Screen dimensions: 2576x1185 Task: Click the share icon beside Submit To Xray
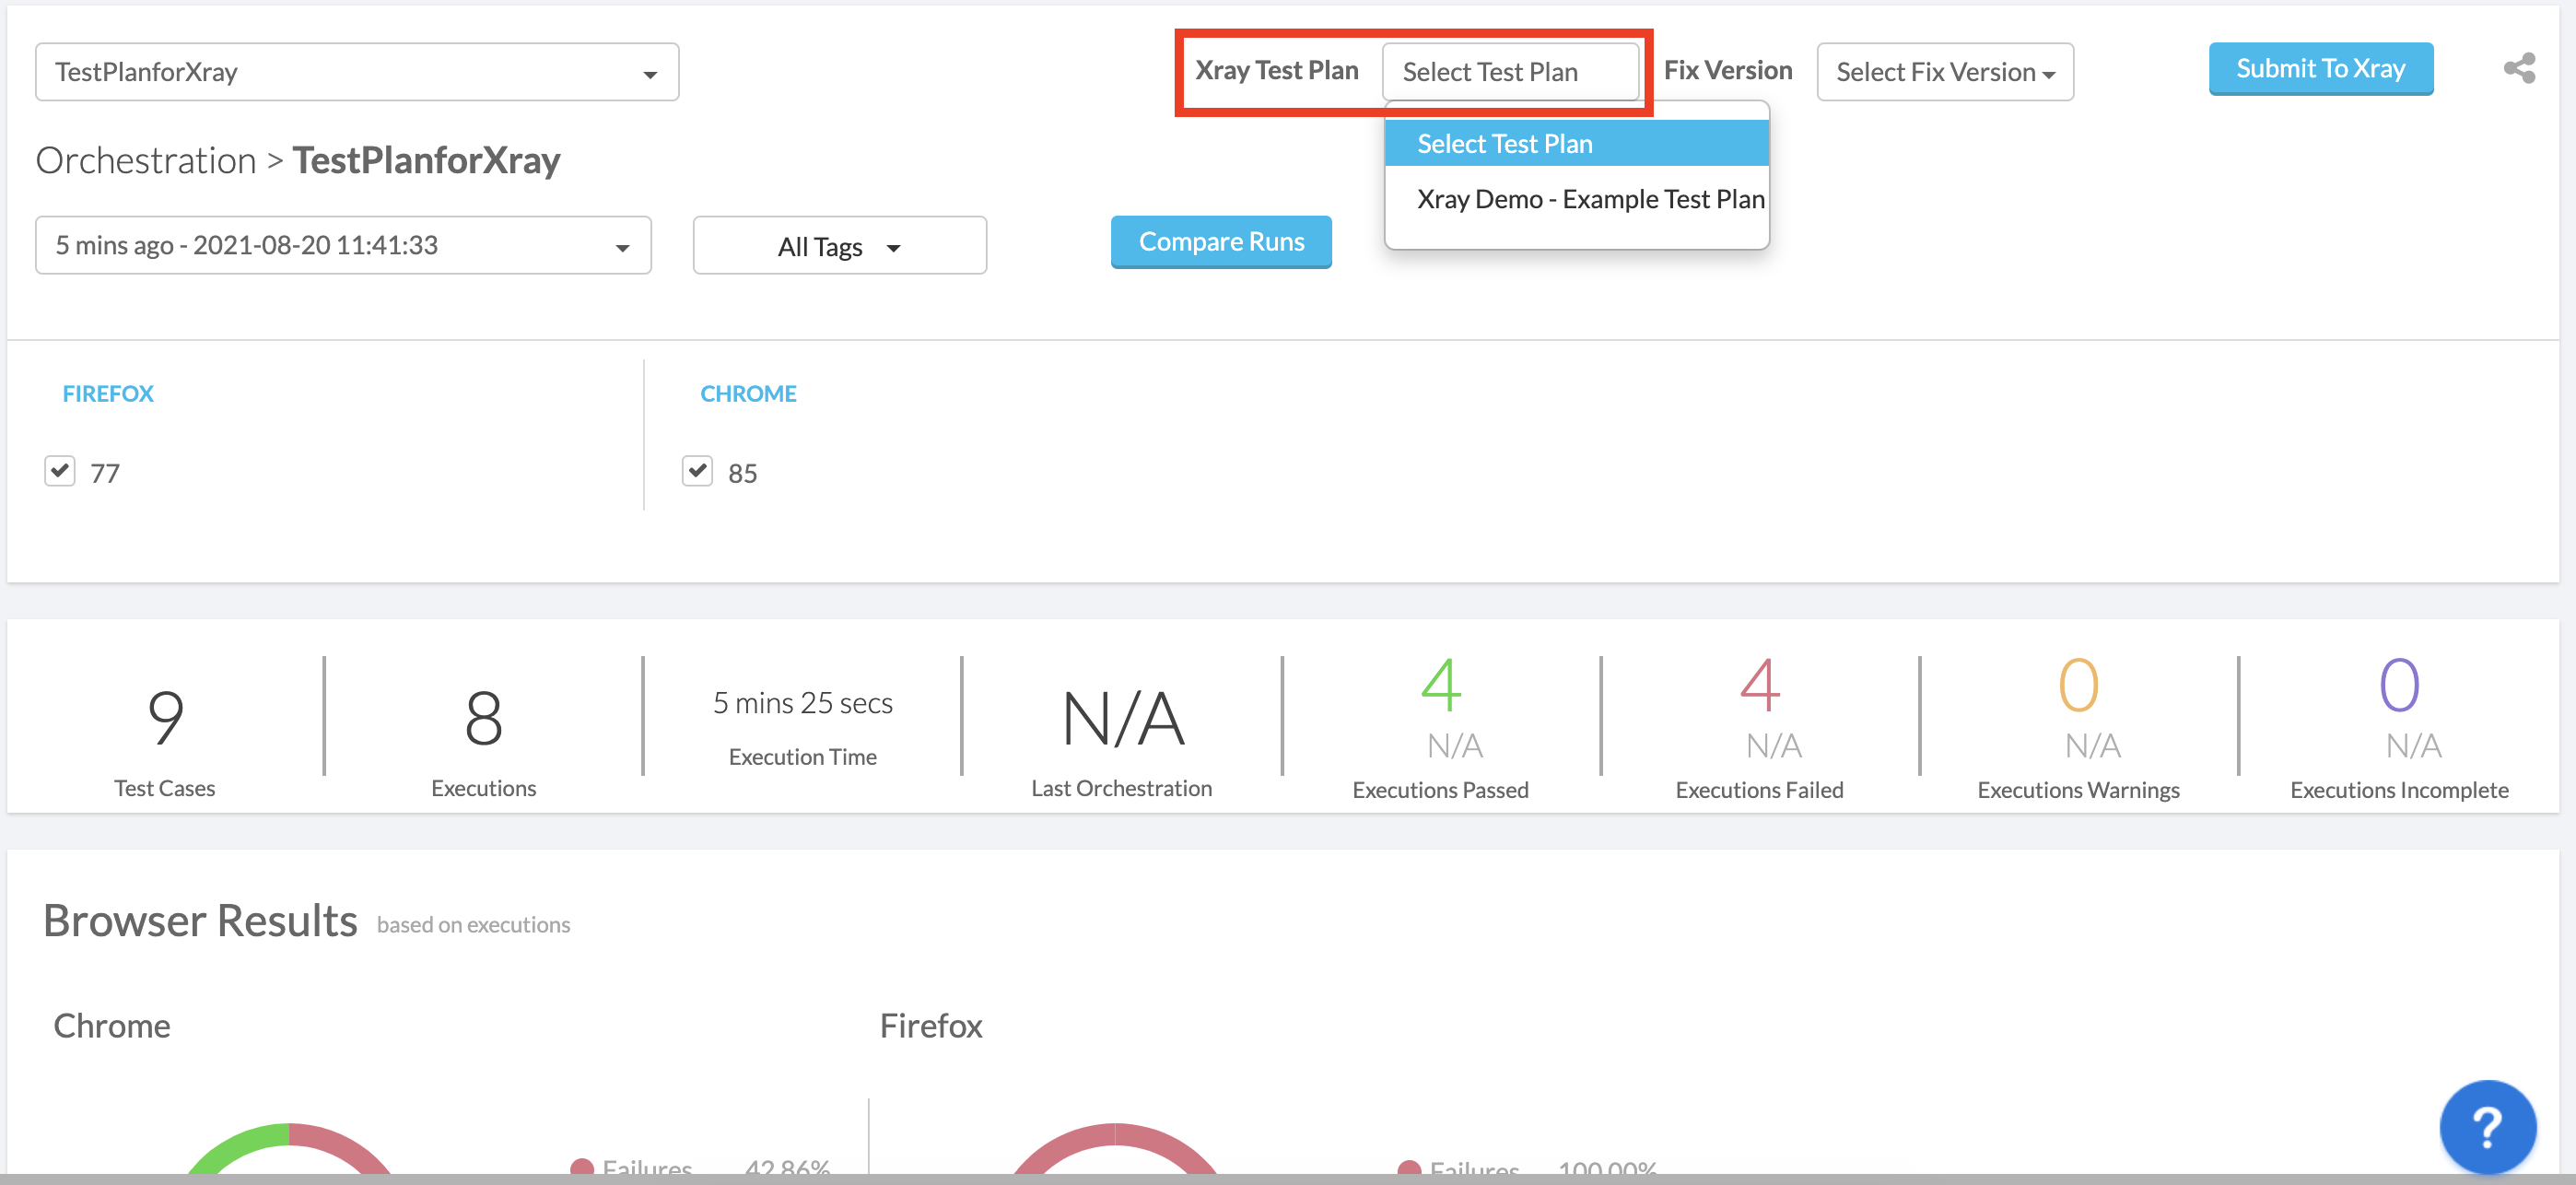click(x=2519, y=69)
